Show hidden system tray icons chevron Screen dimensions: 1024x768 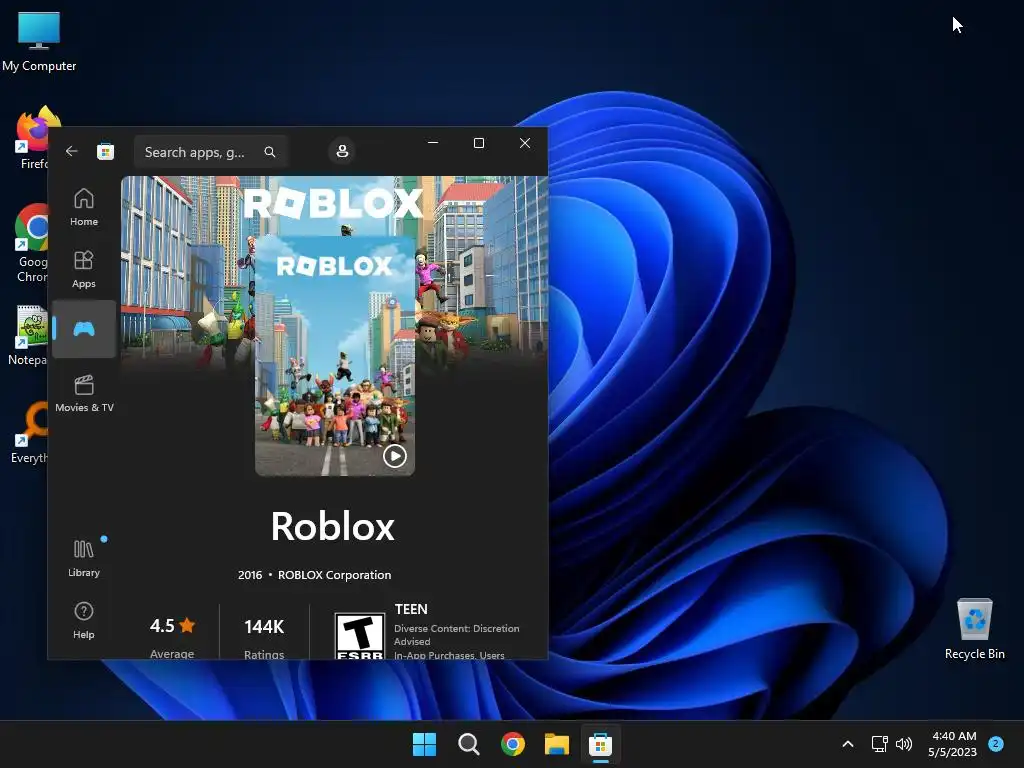(x=848, y=744)
